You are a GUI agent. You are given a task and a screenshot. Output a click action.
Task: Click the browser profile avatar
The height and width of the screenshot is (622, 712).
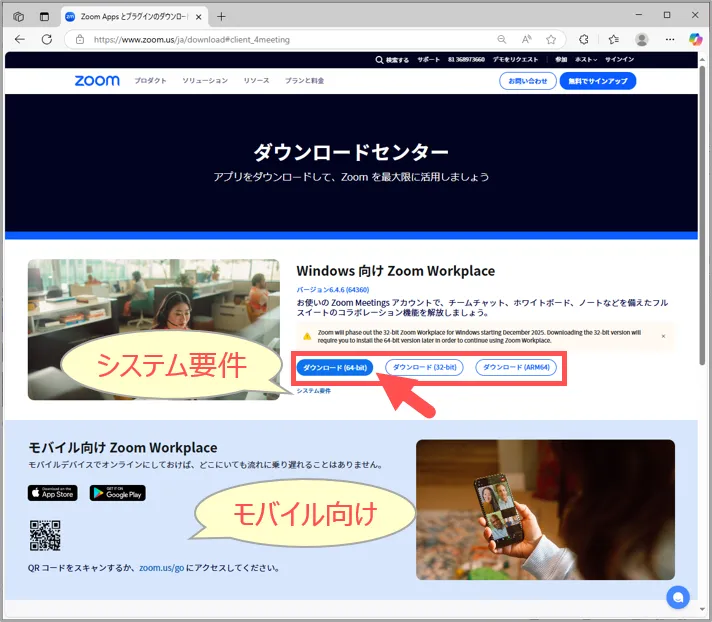pos(642,39)
